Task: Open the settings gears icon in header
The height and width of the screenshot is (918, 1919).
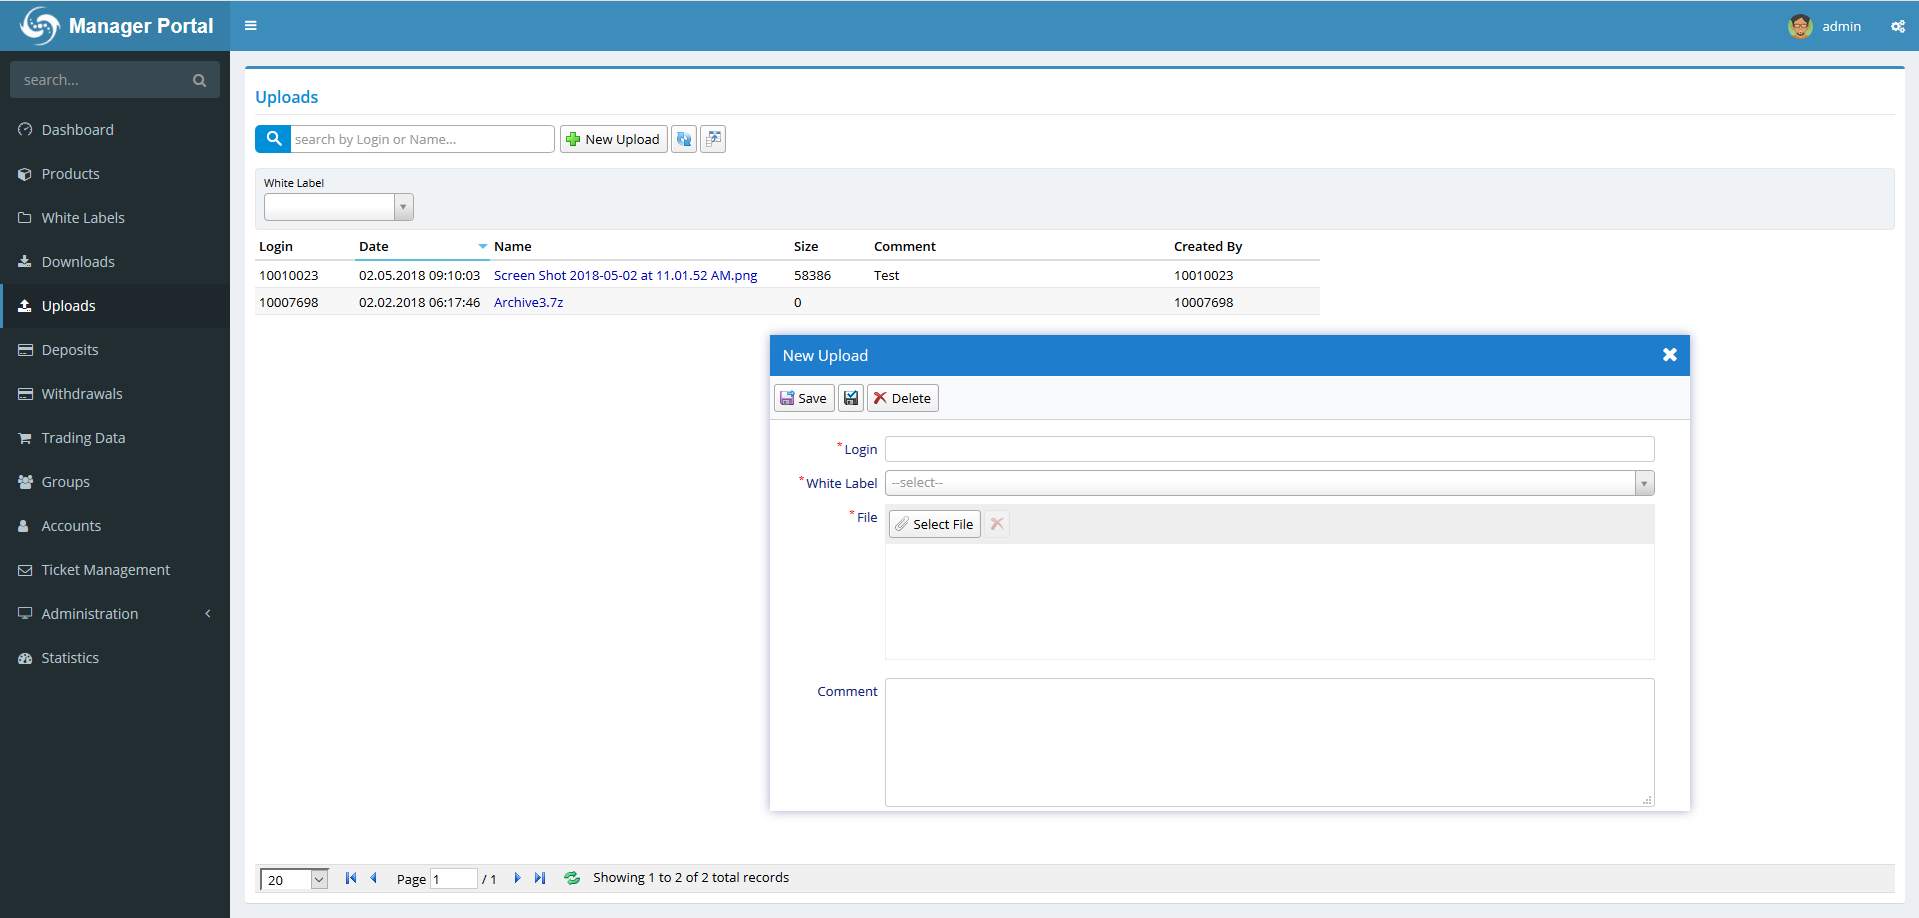Action: (x=1897, y=27)
